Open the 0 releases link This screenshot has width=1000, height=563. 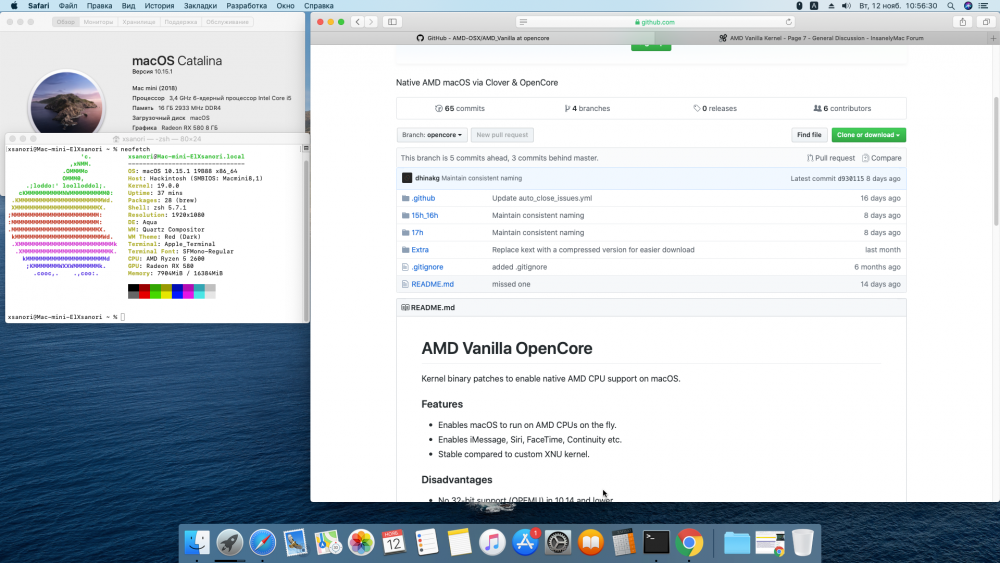[x=715, y=108]
